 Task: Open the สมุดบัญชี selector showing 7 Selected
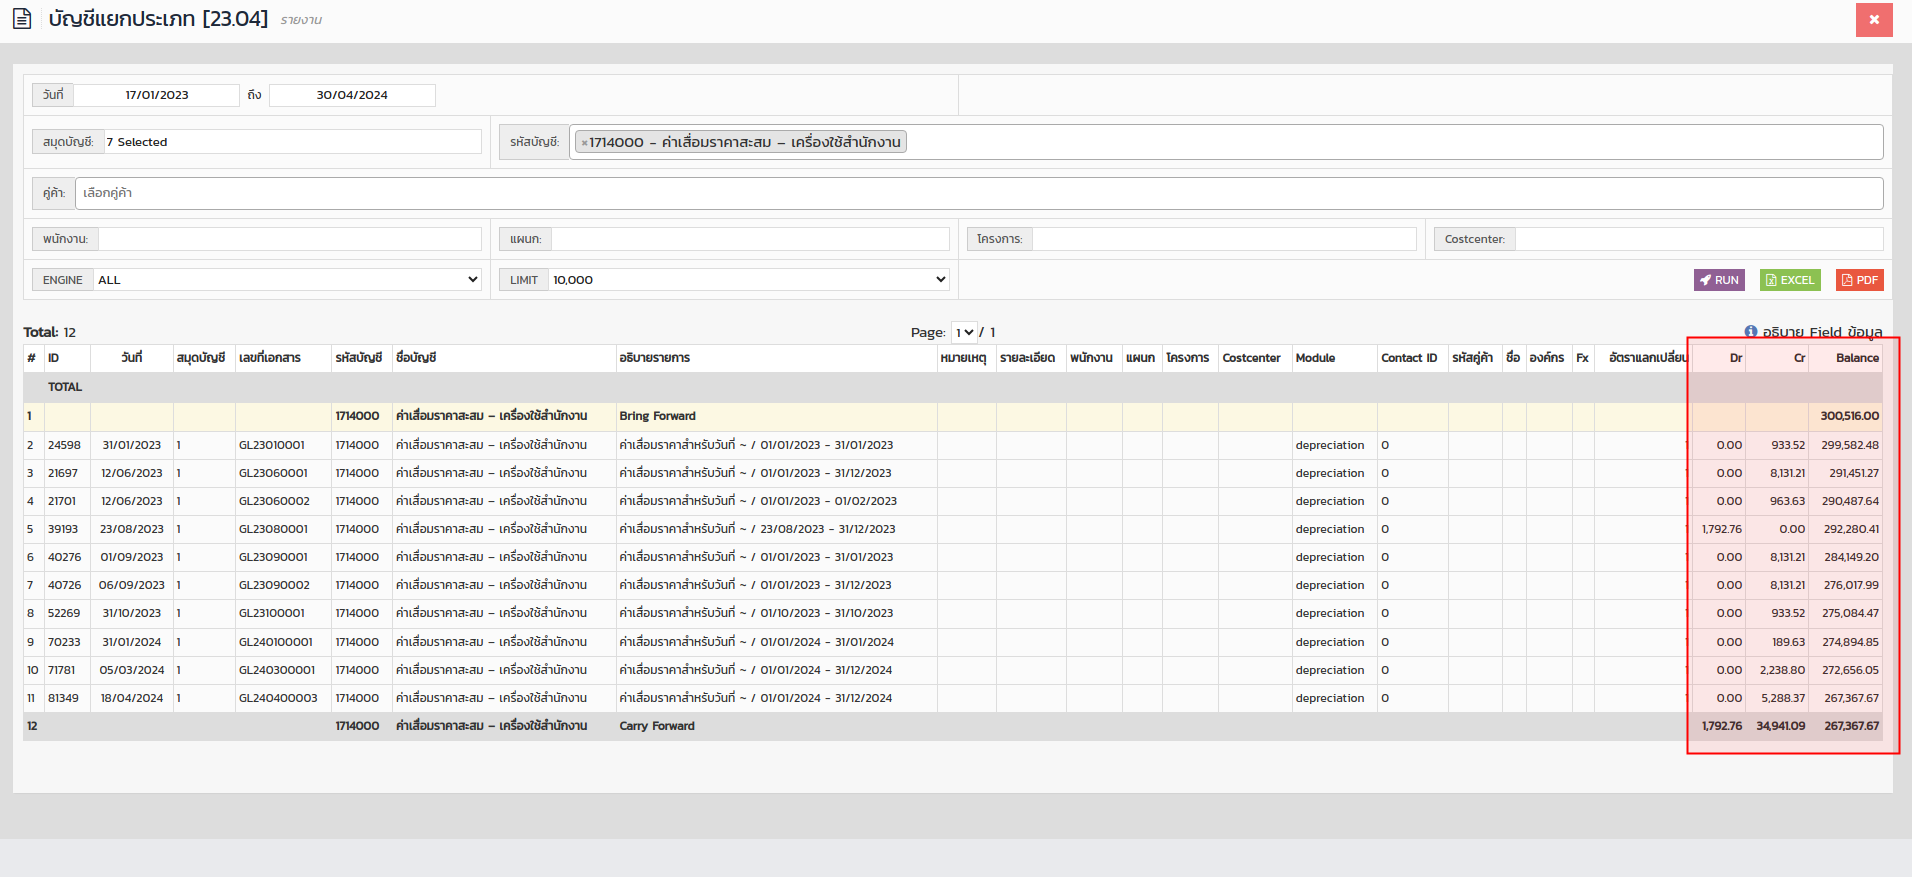293,142
